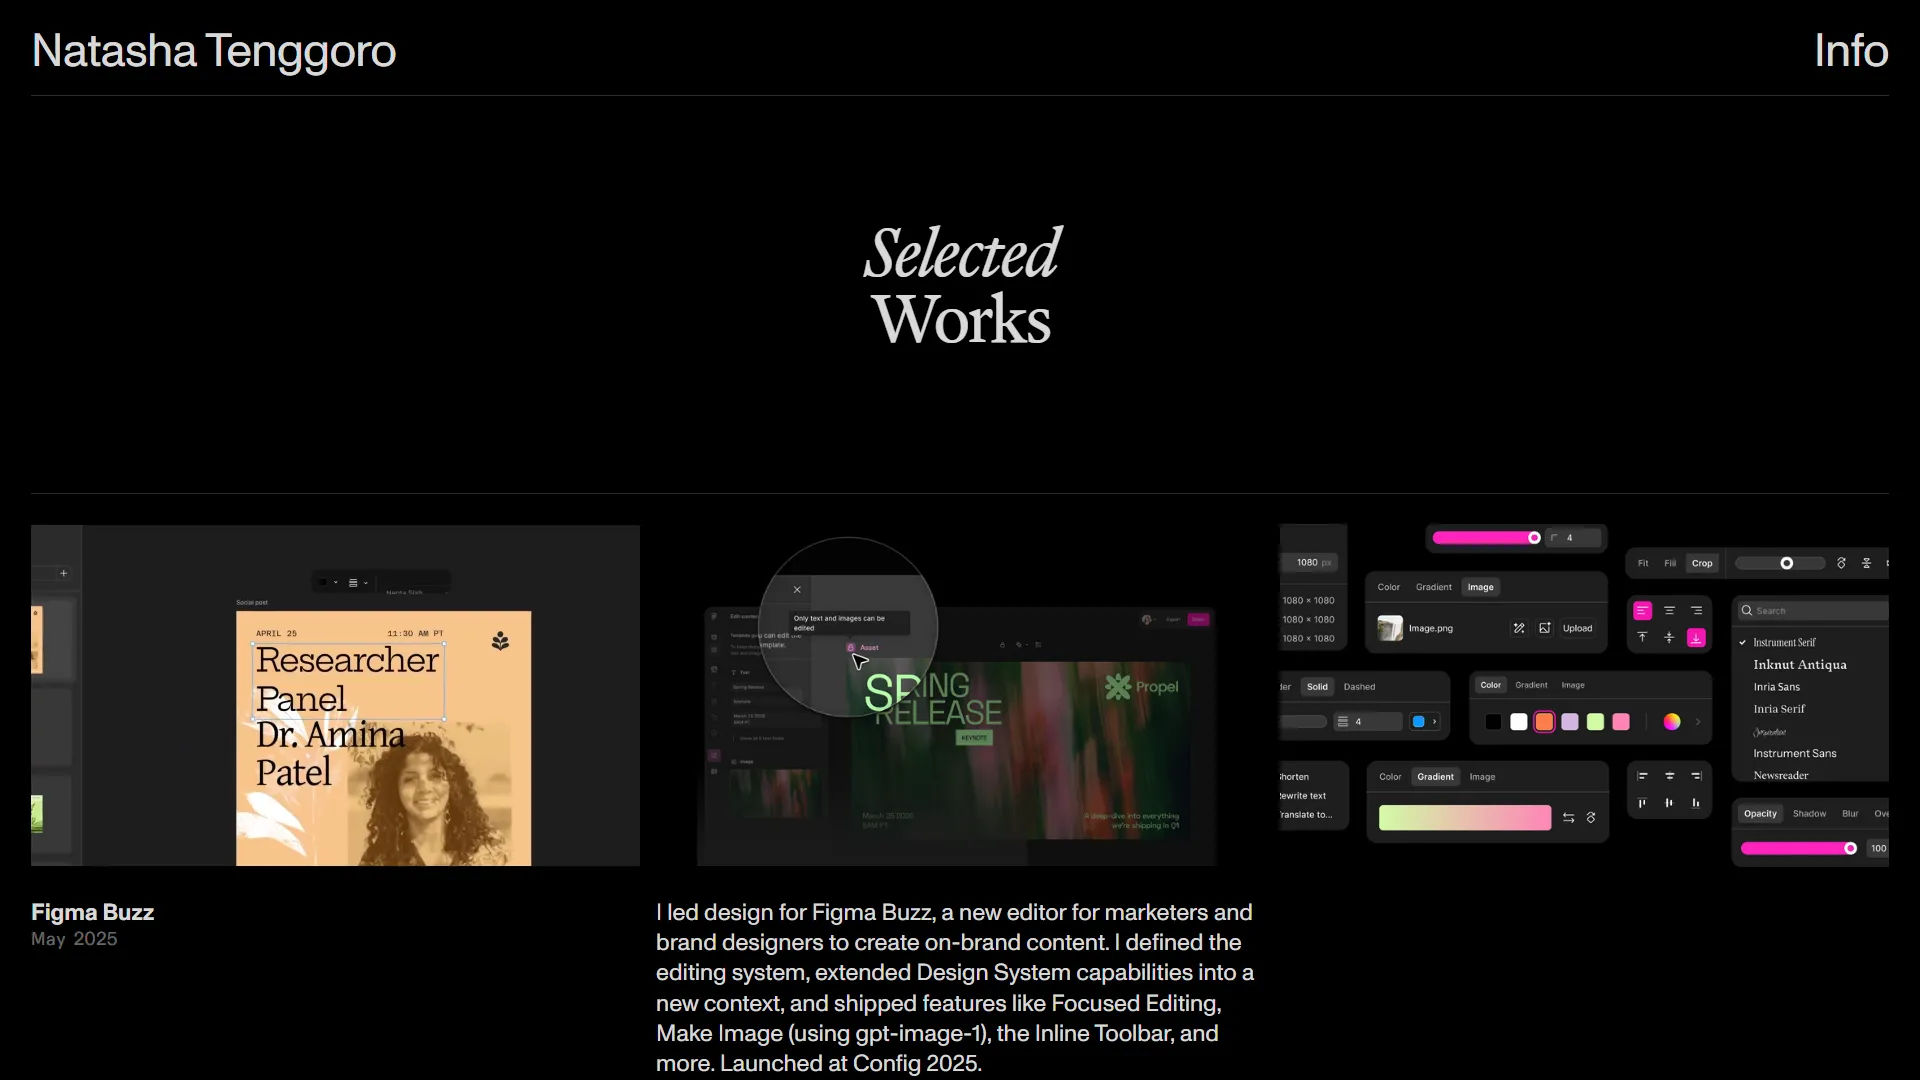Open the Info page link
The height and width of the screenshot is (1080, 1920).
(x=1850, y=51)
